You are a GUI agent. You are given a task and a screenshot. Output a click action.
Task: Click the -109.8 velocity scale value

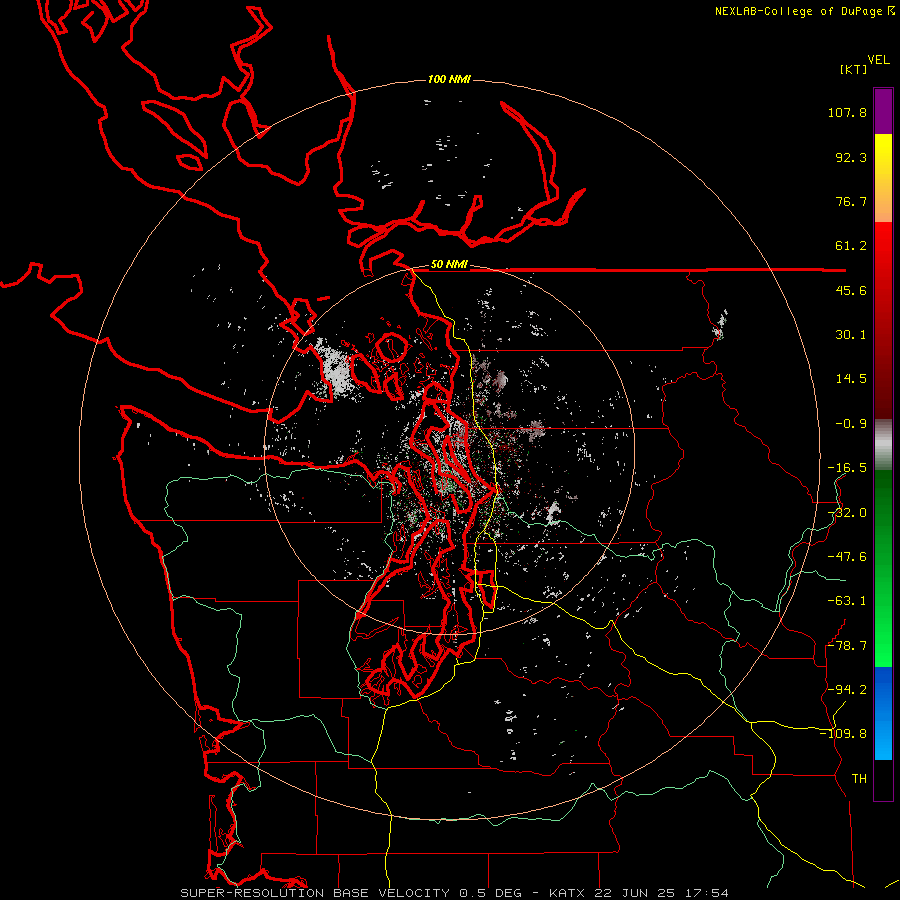(x=843, y=734)
